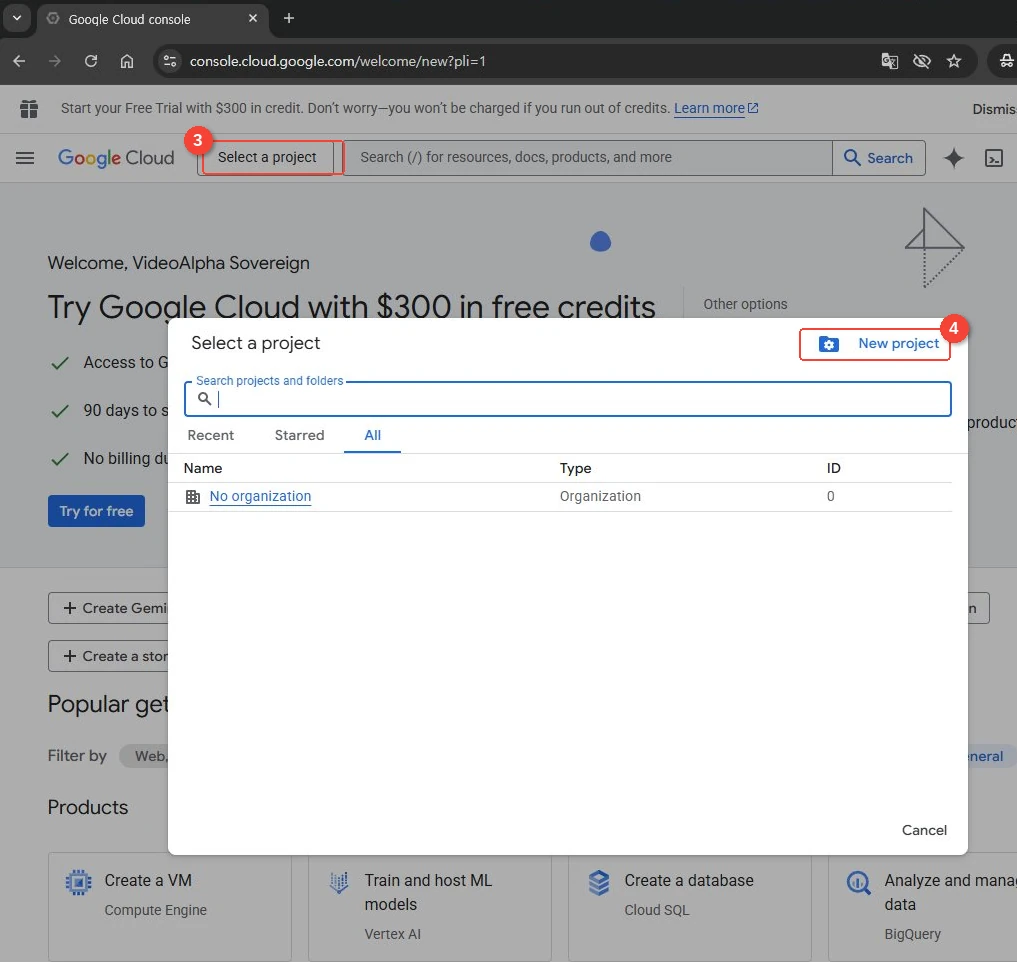
Task: Select the All tab
Action: pos(372,435)
